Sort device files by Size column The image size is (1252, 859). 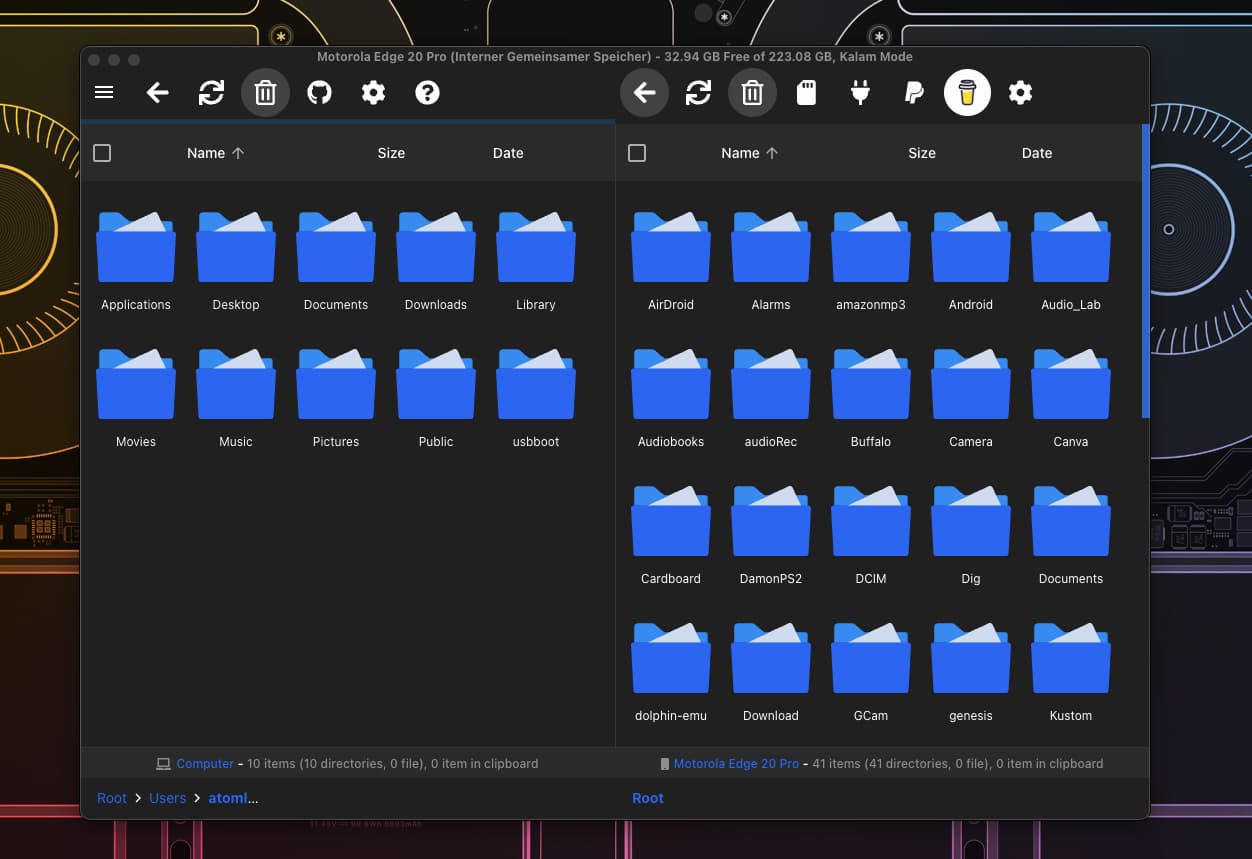point(921,153)
